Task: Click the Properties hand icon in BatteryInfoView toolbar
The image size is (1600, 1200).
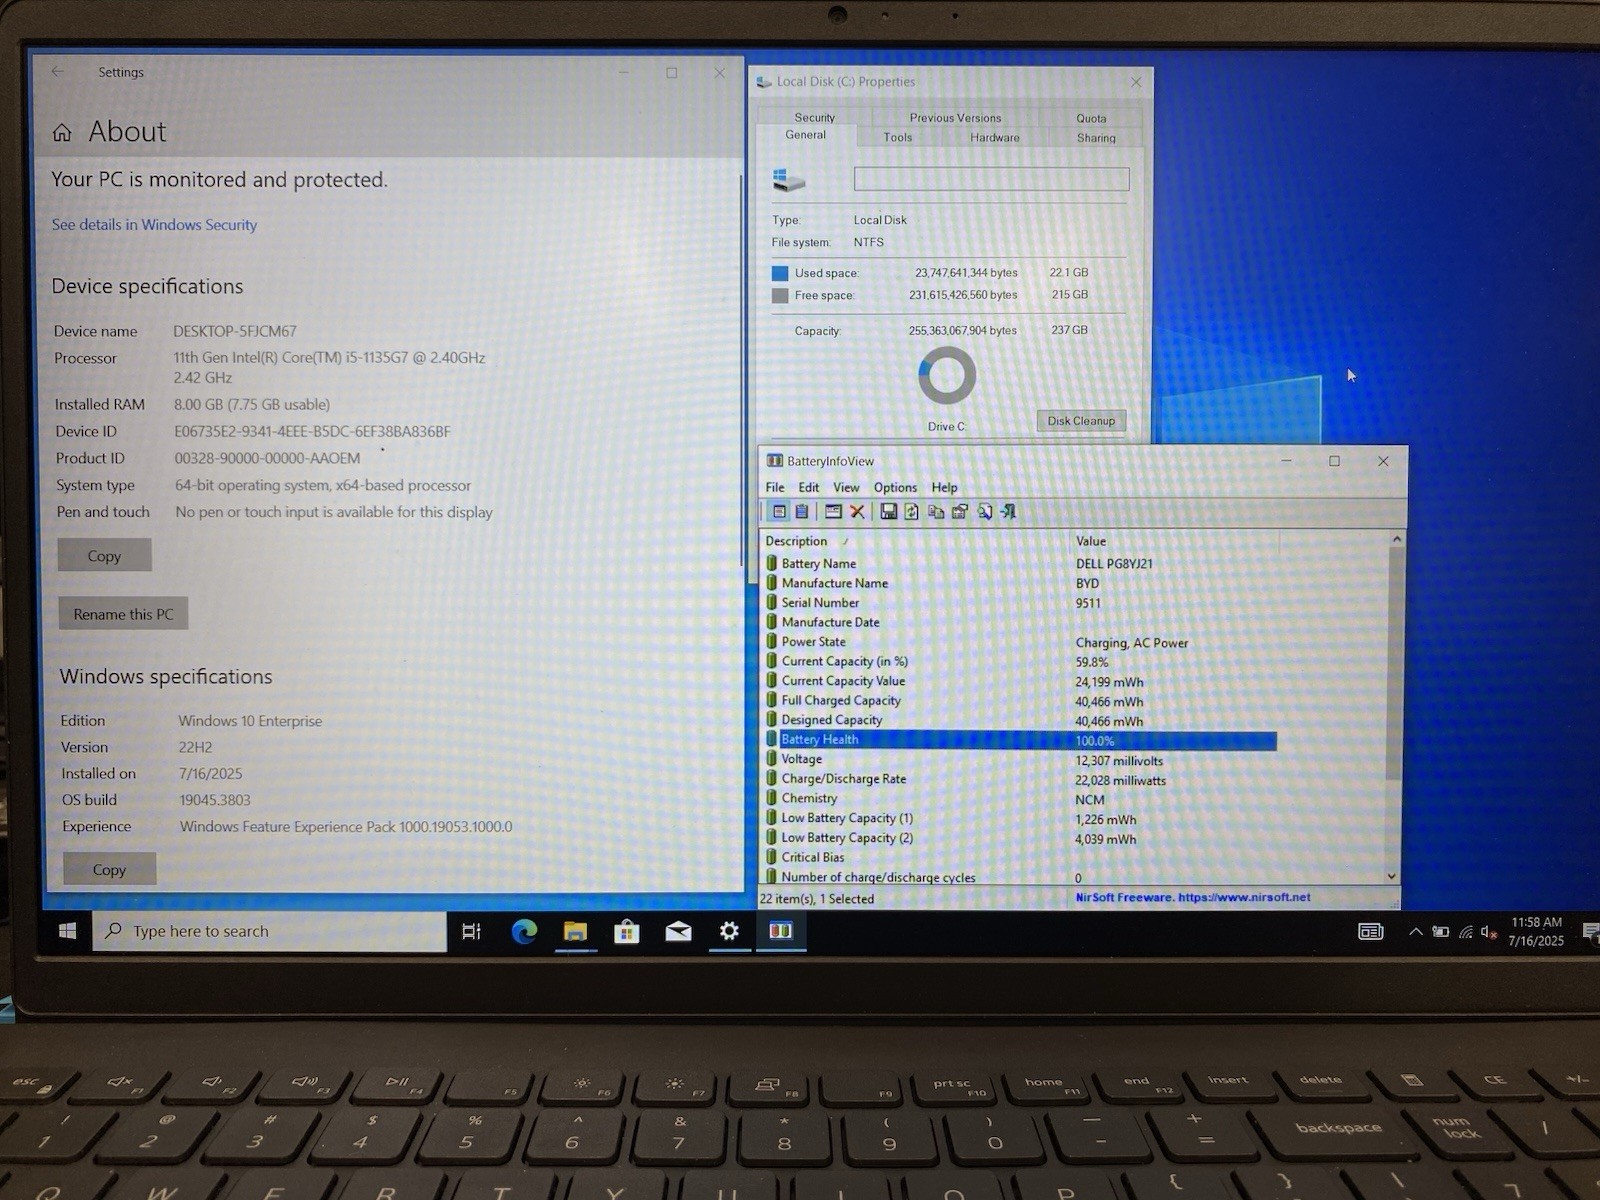Action: coord(960,512)
